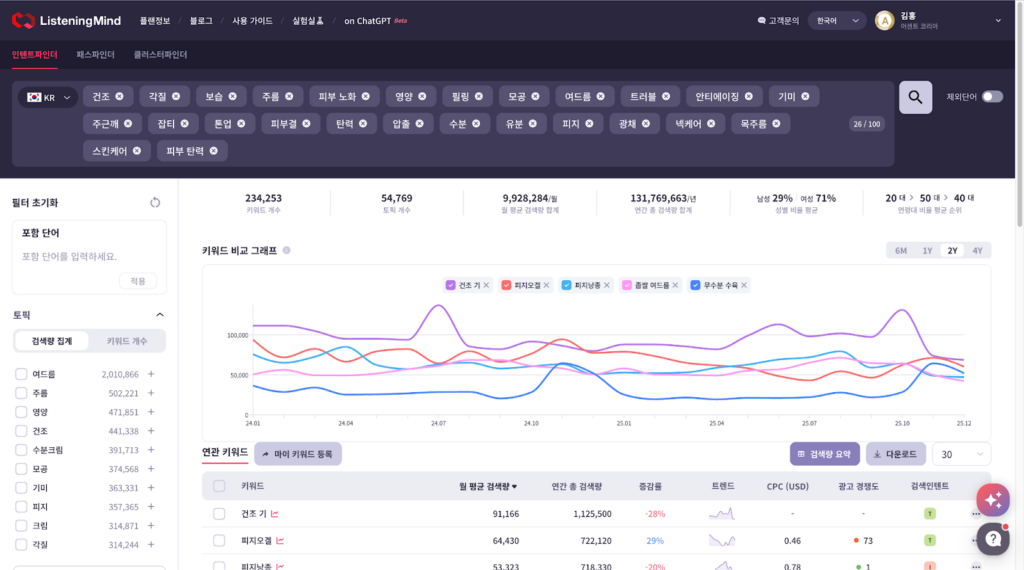Screen dimensions: 1024x570
Task: Select the 1Y graph range tab
Action: tap(927, 251)
